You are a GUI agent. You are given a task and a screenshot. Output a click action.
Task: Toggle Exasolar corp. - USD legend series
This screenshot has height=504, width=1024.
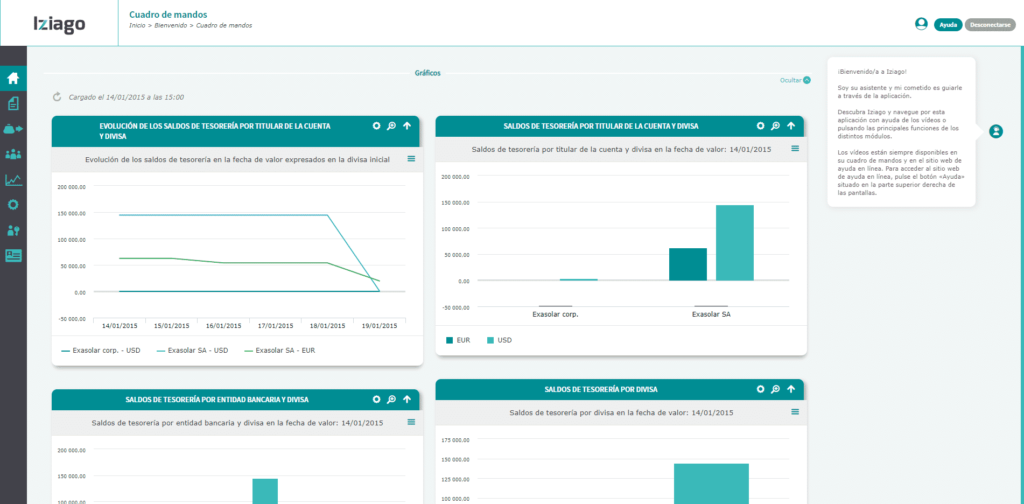[101, 351]
